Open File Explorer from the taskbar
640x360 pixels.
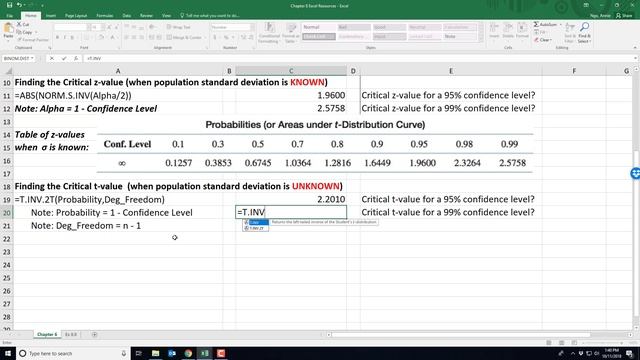pos(156,353)
